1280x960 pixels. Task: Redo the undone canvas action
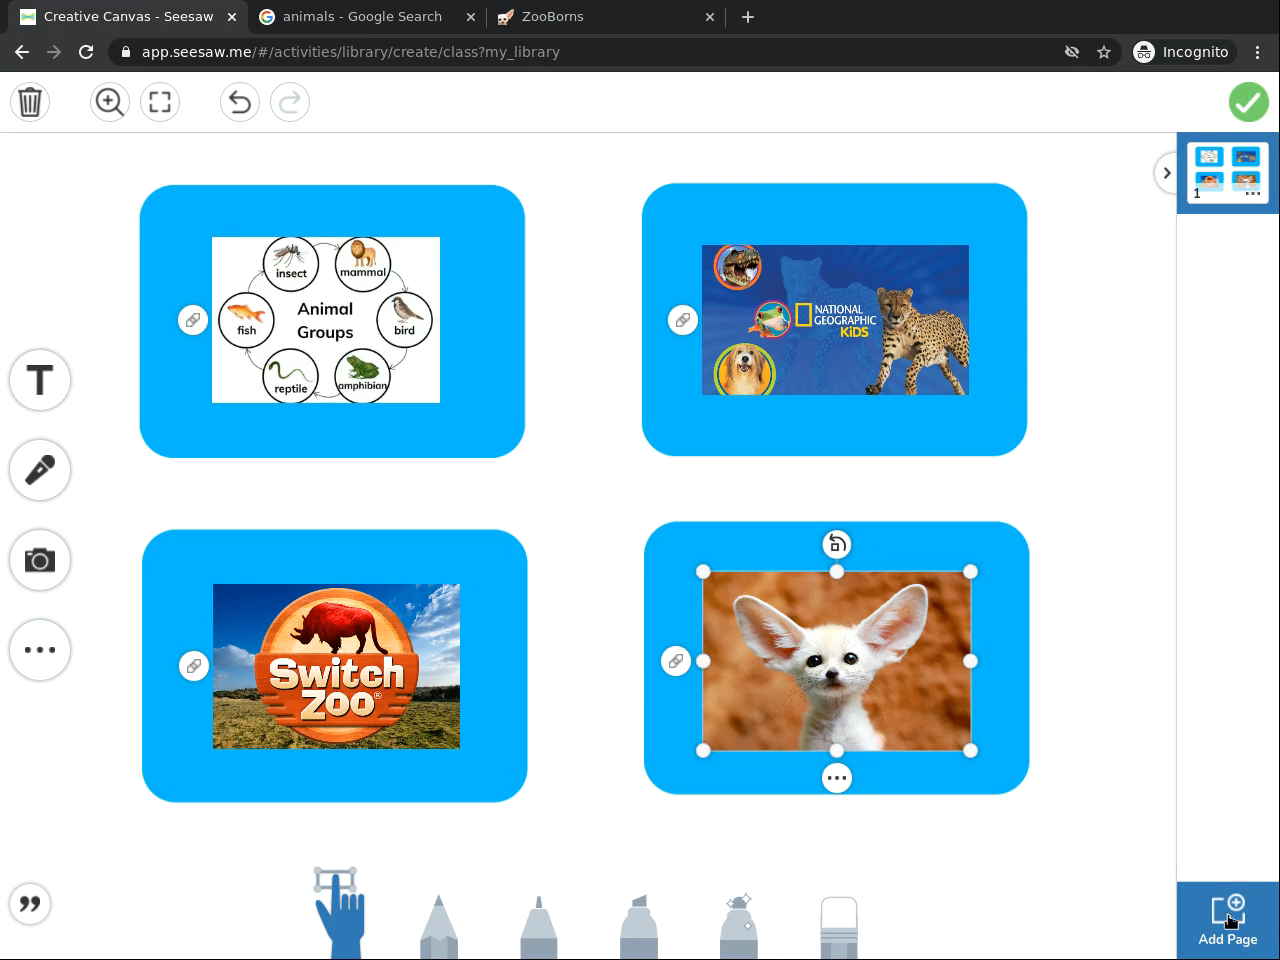tap(290, 102)
